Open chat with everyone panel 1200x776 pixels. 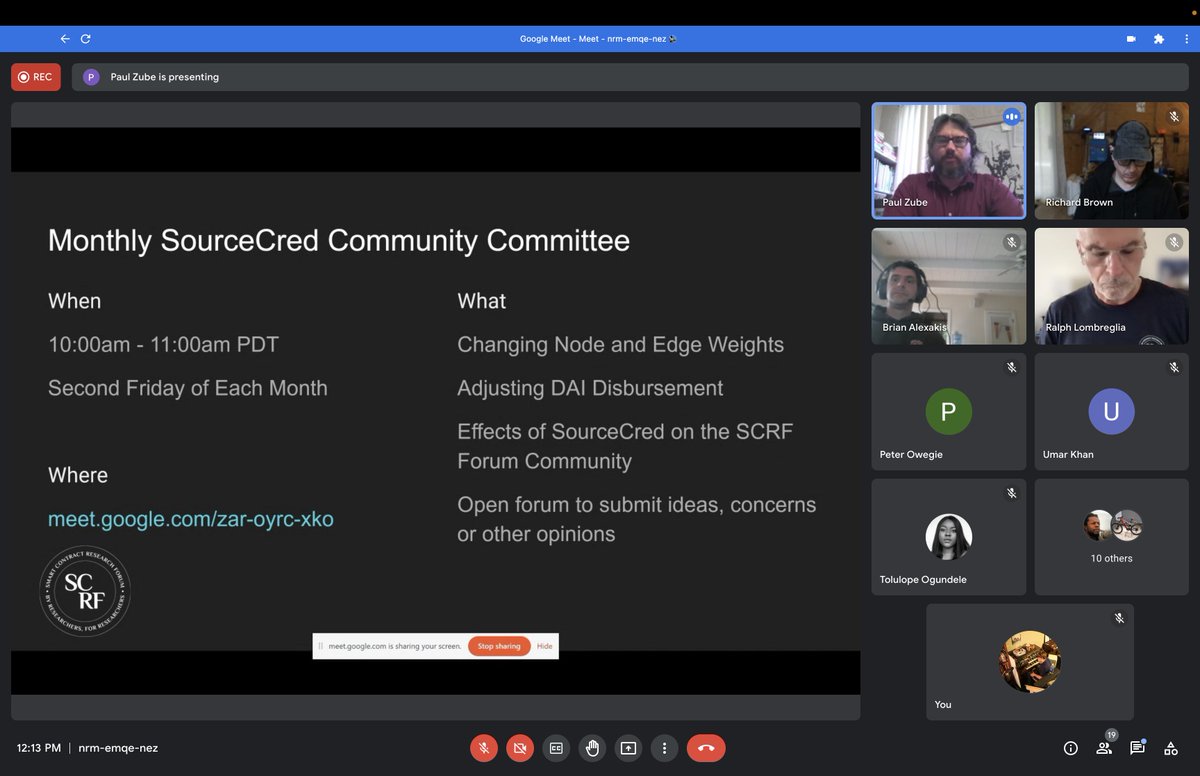(x=1137, y=748)
